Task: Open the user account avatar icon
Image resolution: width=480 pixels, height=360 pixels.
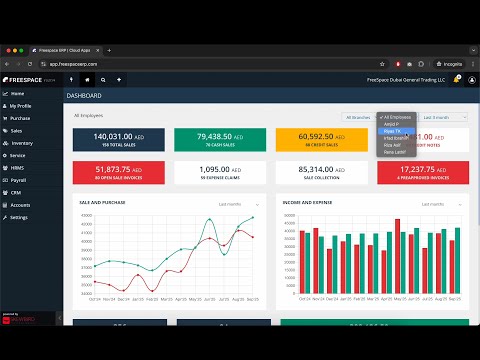Action: point(472,80)
